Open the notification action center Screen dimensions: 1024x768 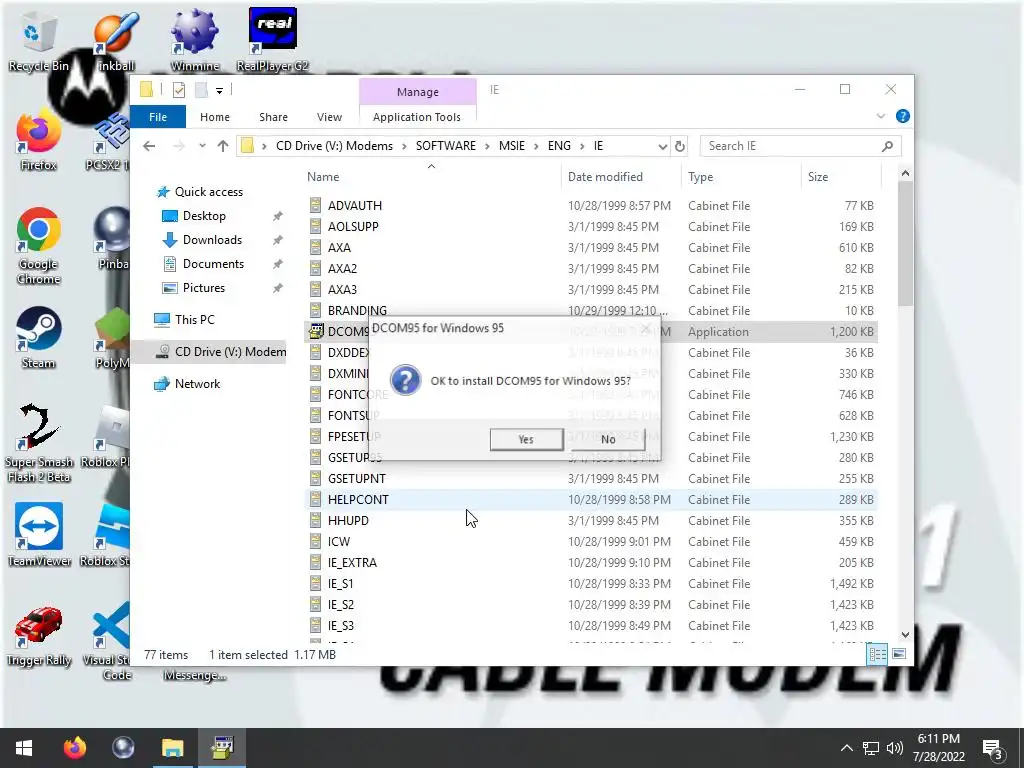[x=993, y=750]
